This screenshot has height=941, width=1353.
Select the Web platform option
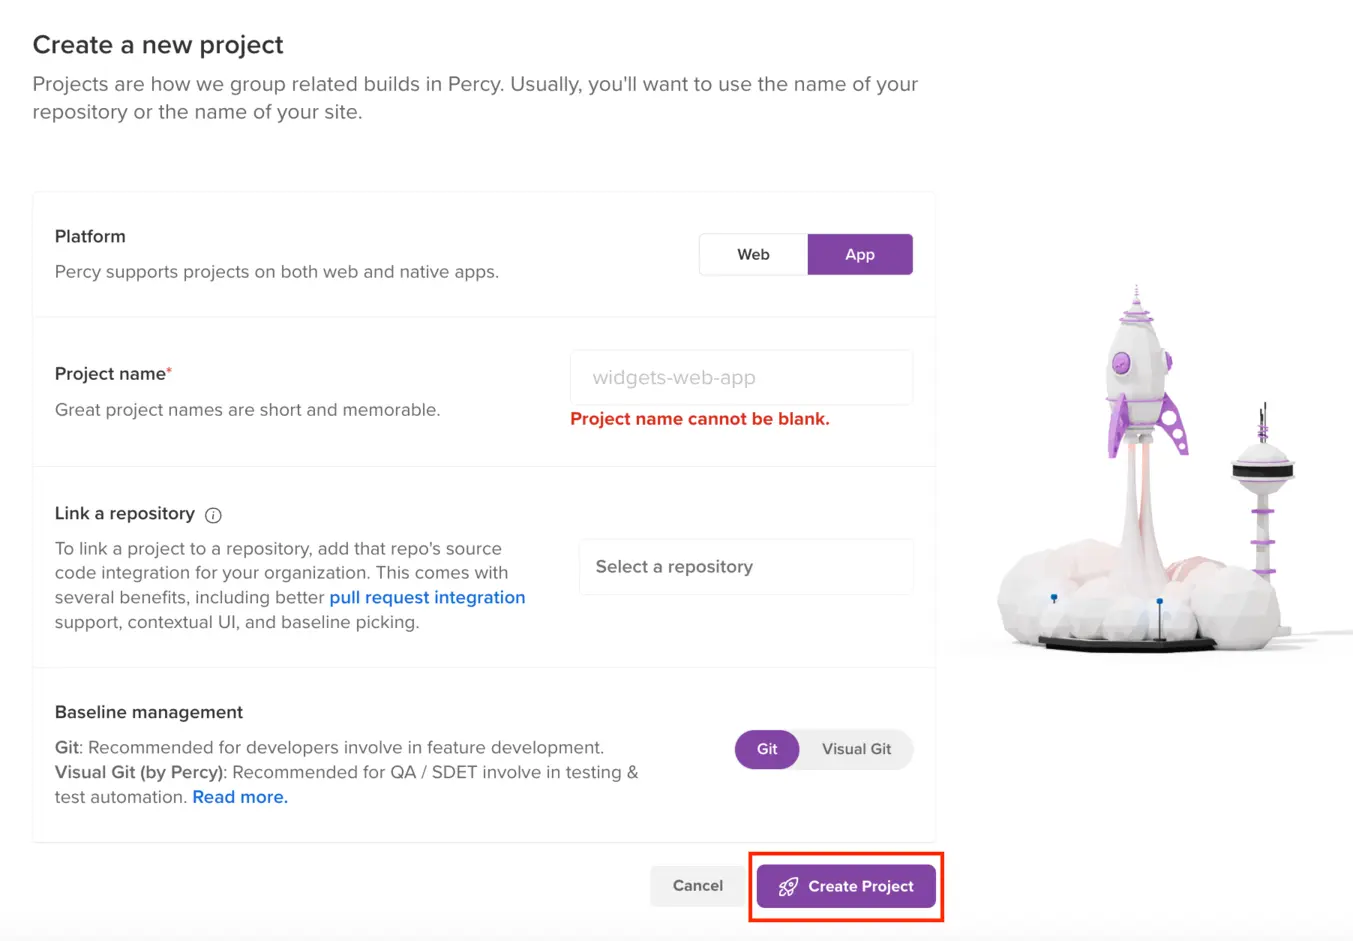tap(753, 255)
